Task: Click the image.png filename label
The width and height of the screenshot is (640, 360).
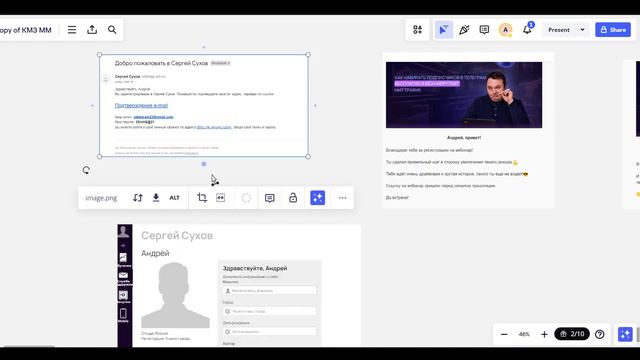Action: pyautogui.click(x=101, y=198)
